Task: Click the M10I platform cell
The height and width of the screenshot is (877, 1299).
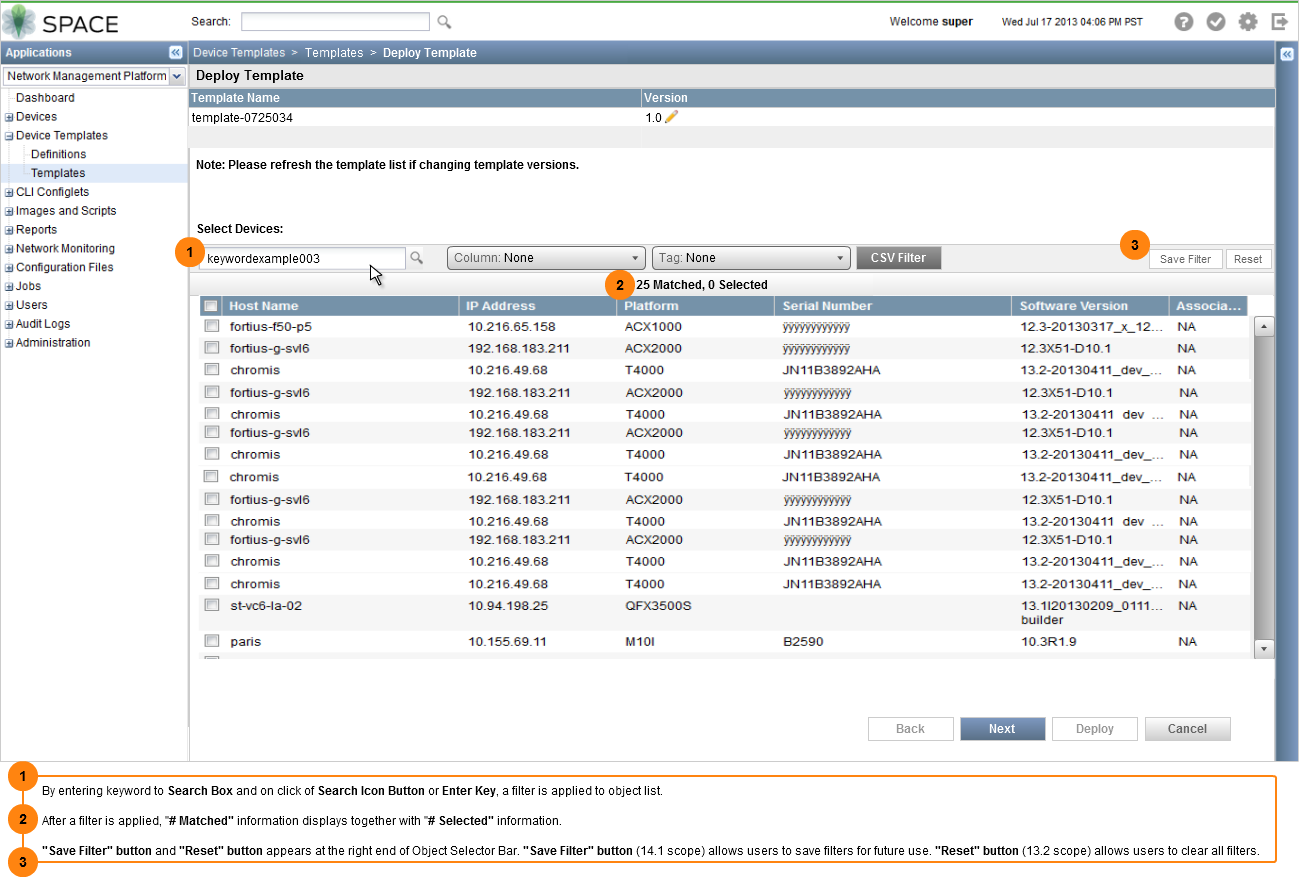Action: [x=640, y=642]
